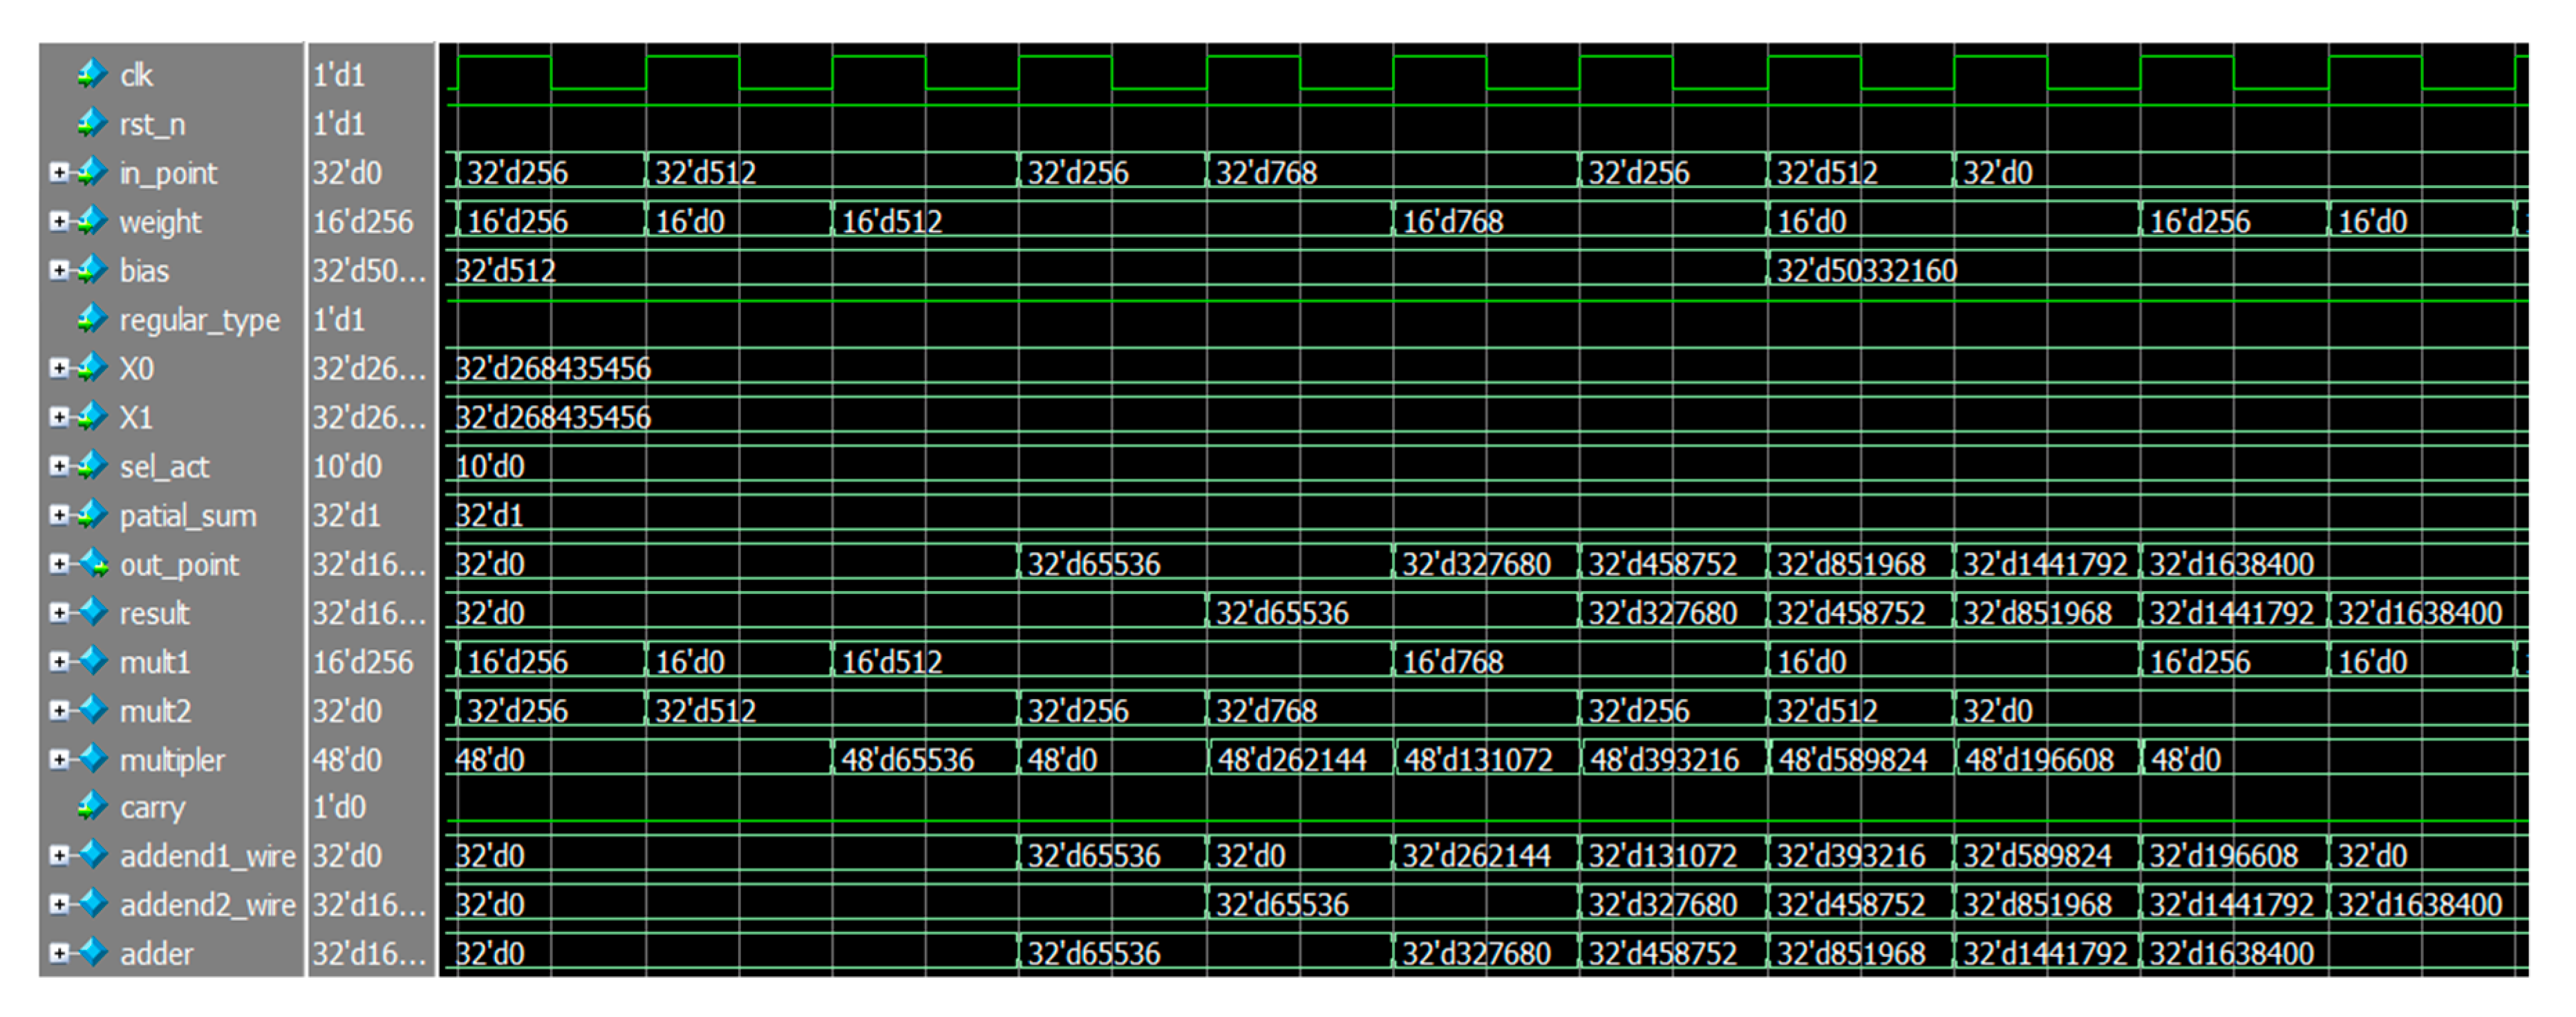Click the carry signal icon
2576x1017 pixels.
(94, 806)
